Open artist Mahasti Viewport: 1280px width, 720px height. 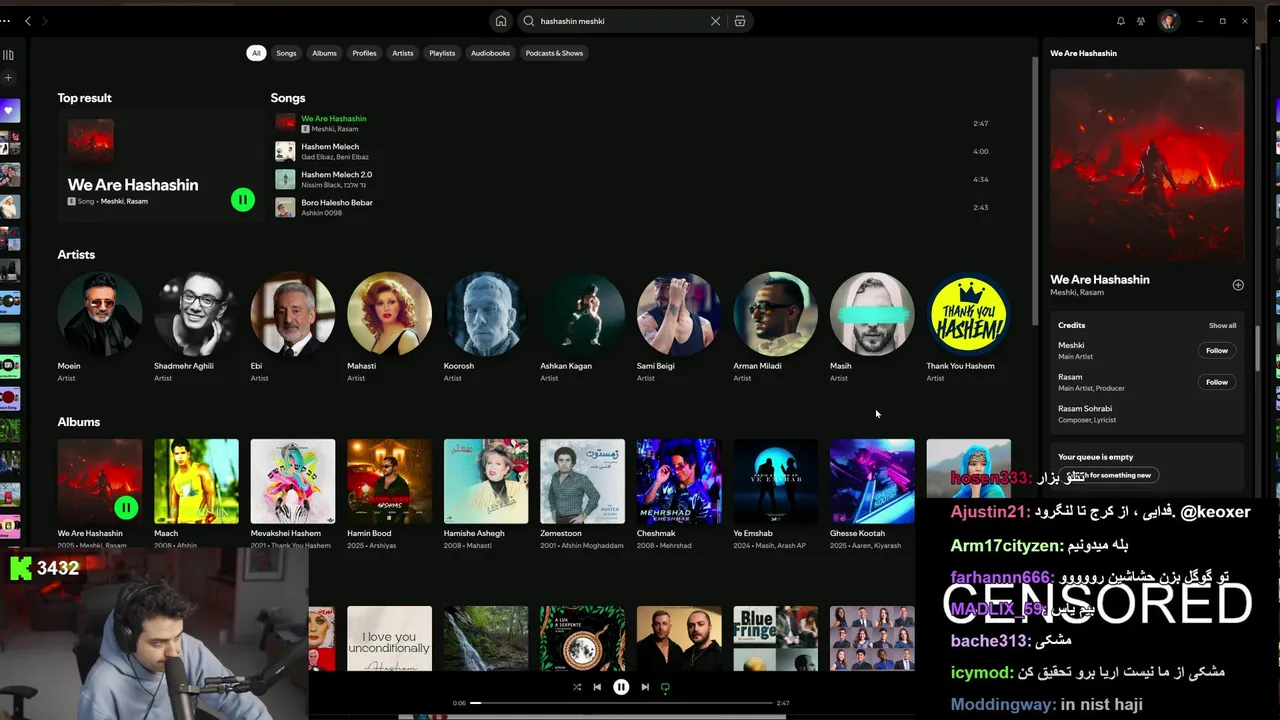(389, 314)
